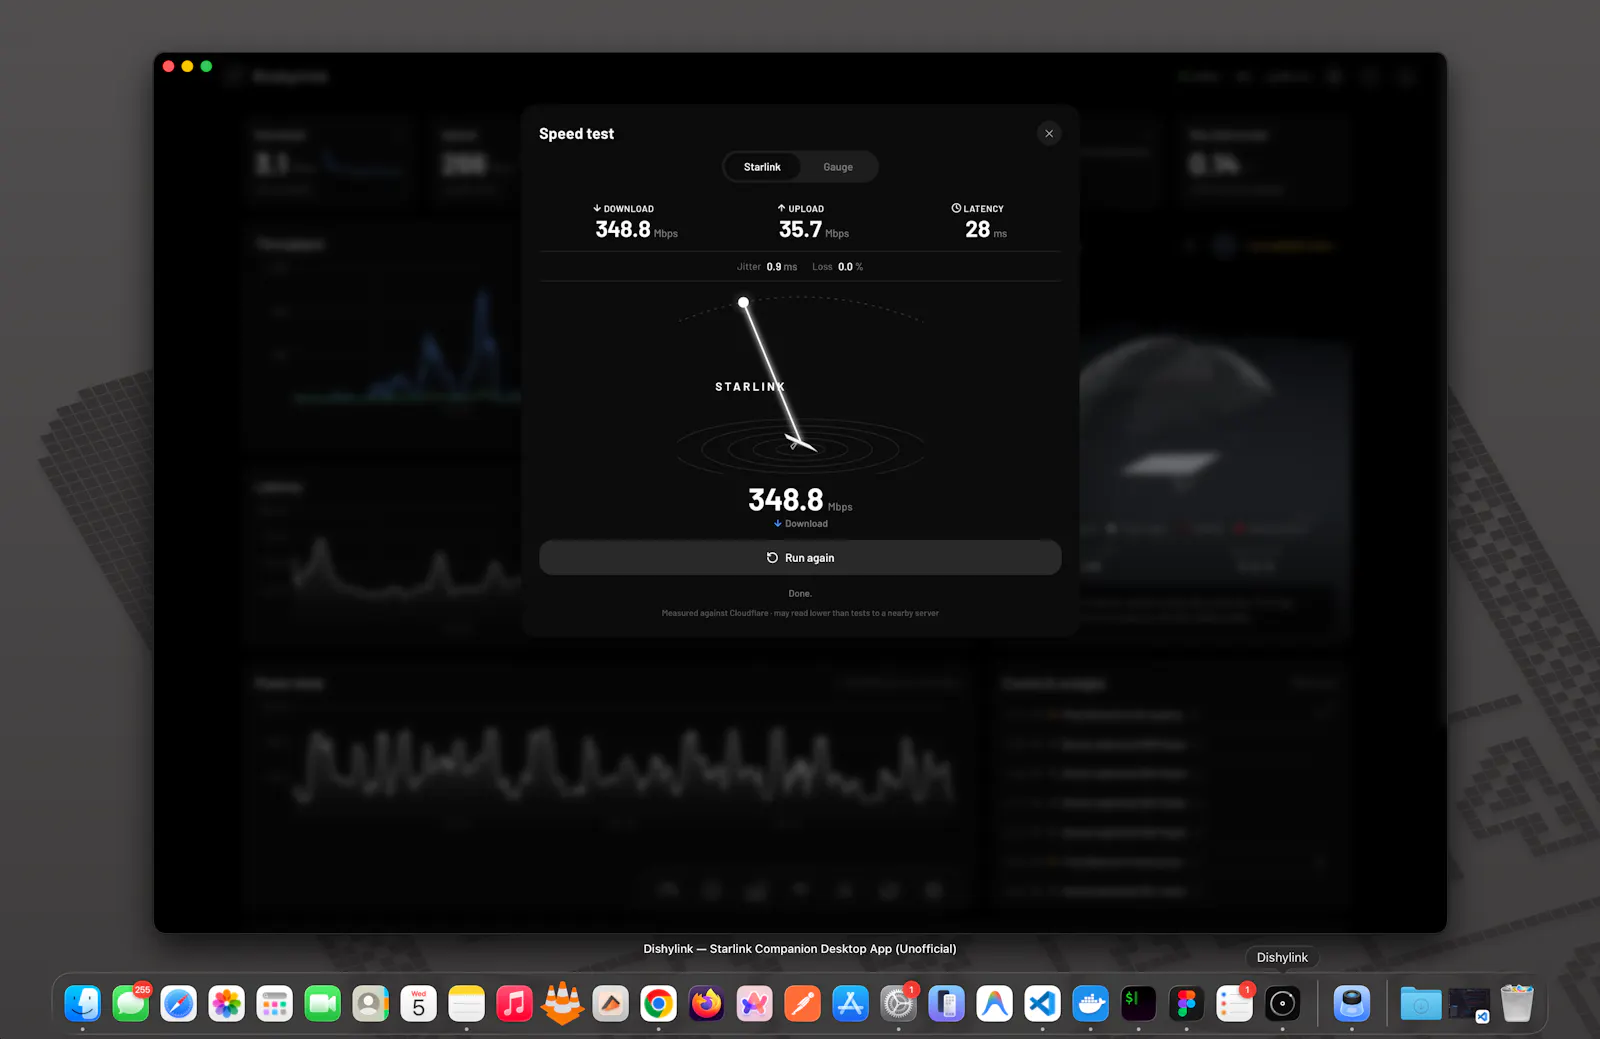Open Contacts in the dock

[371, 1004]
